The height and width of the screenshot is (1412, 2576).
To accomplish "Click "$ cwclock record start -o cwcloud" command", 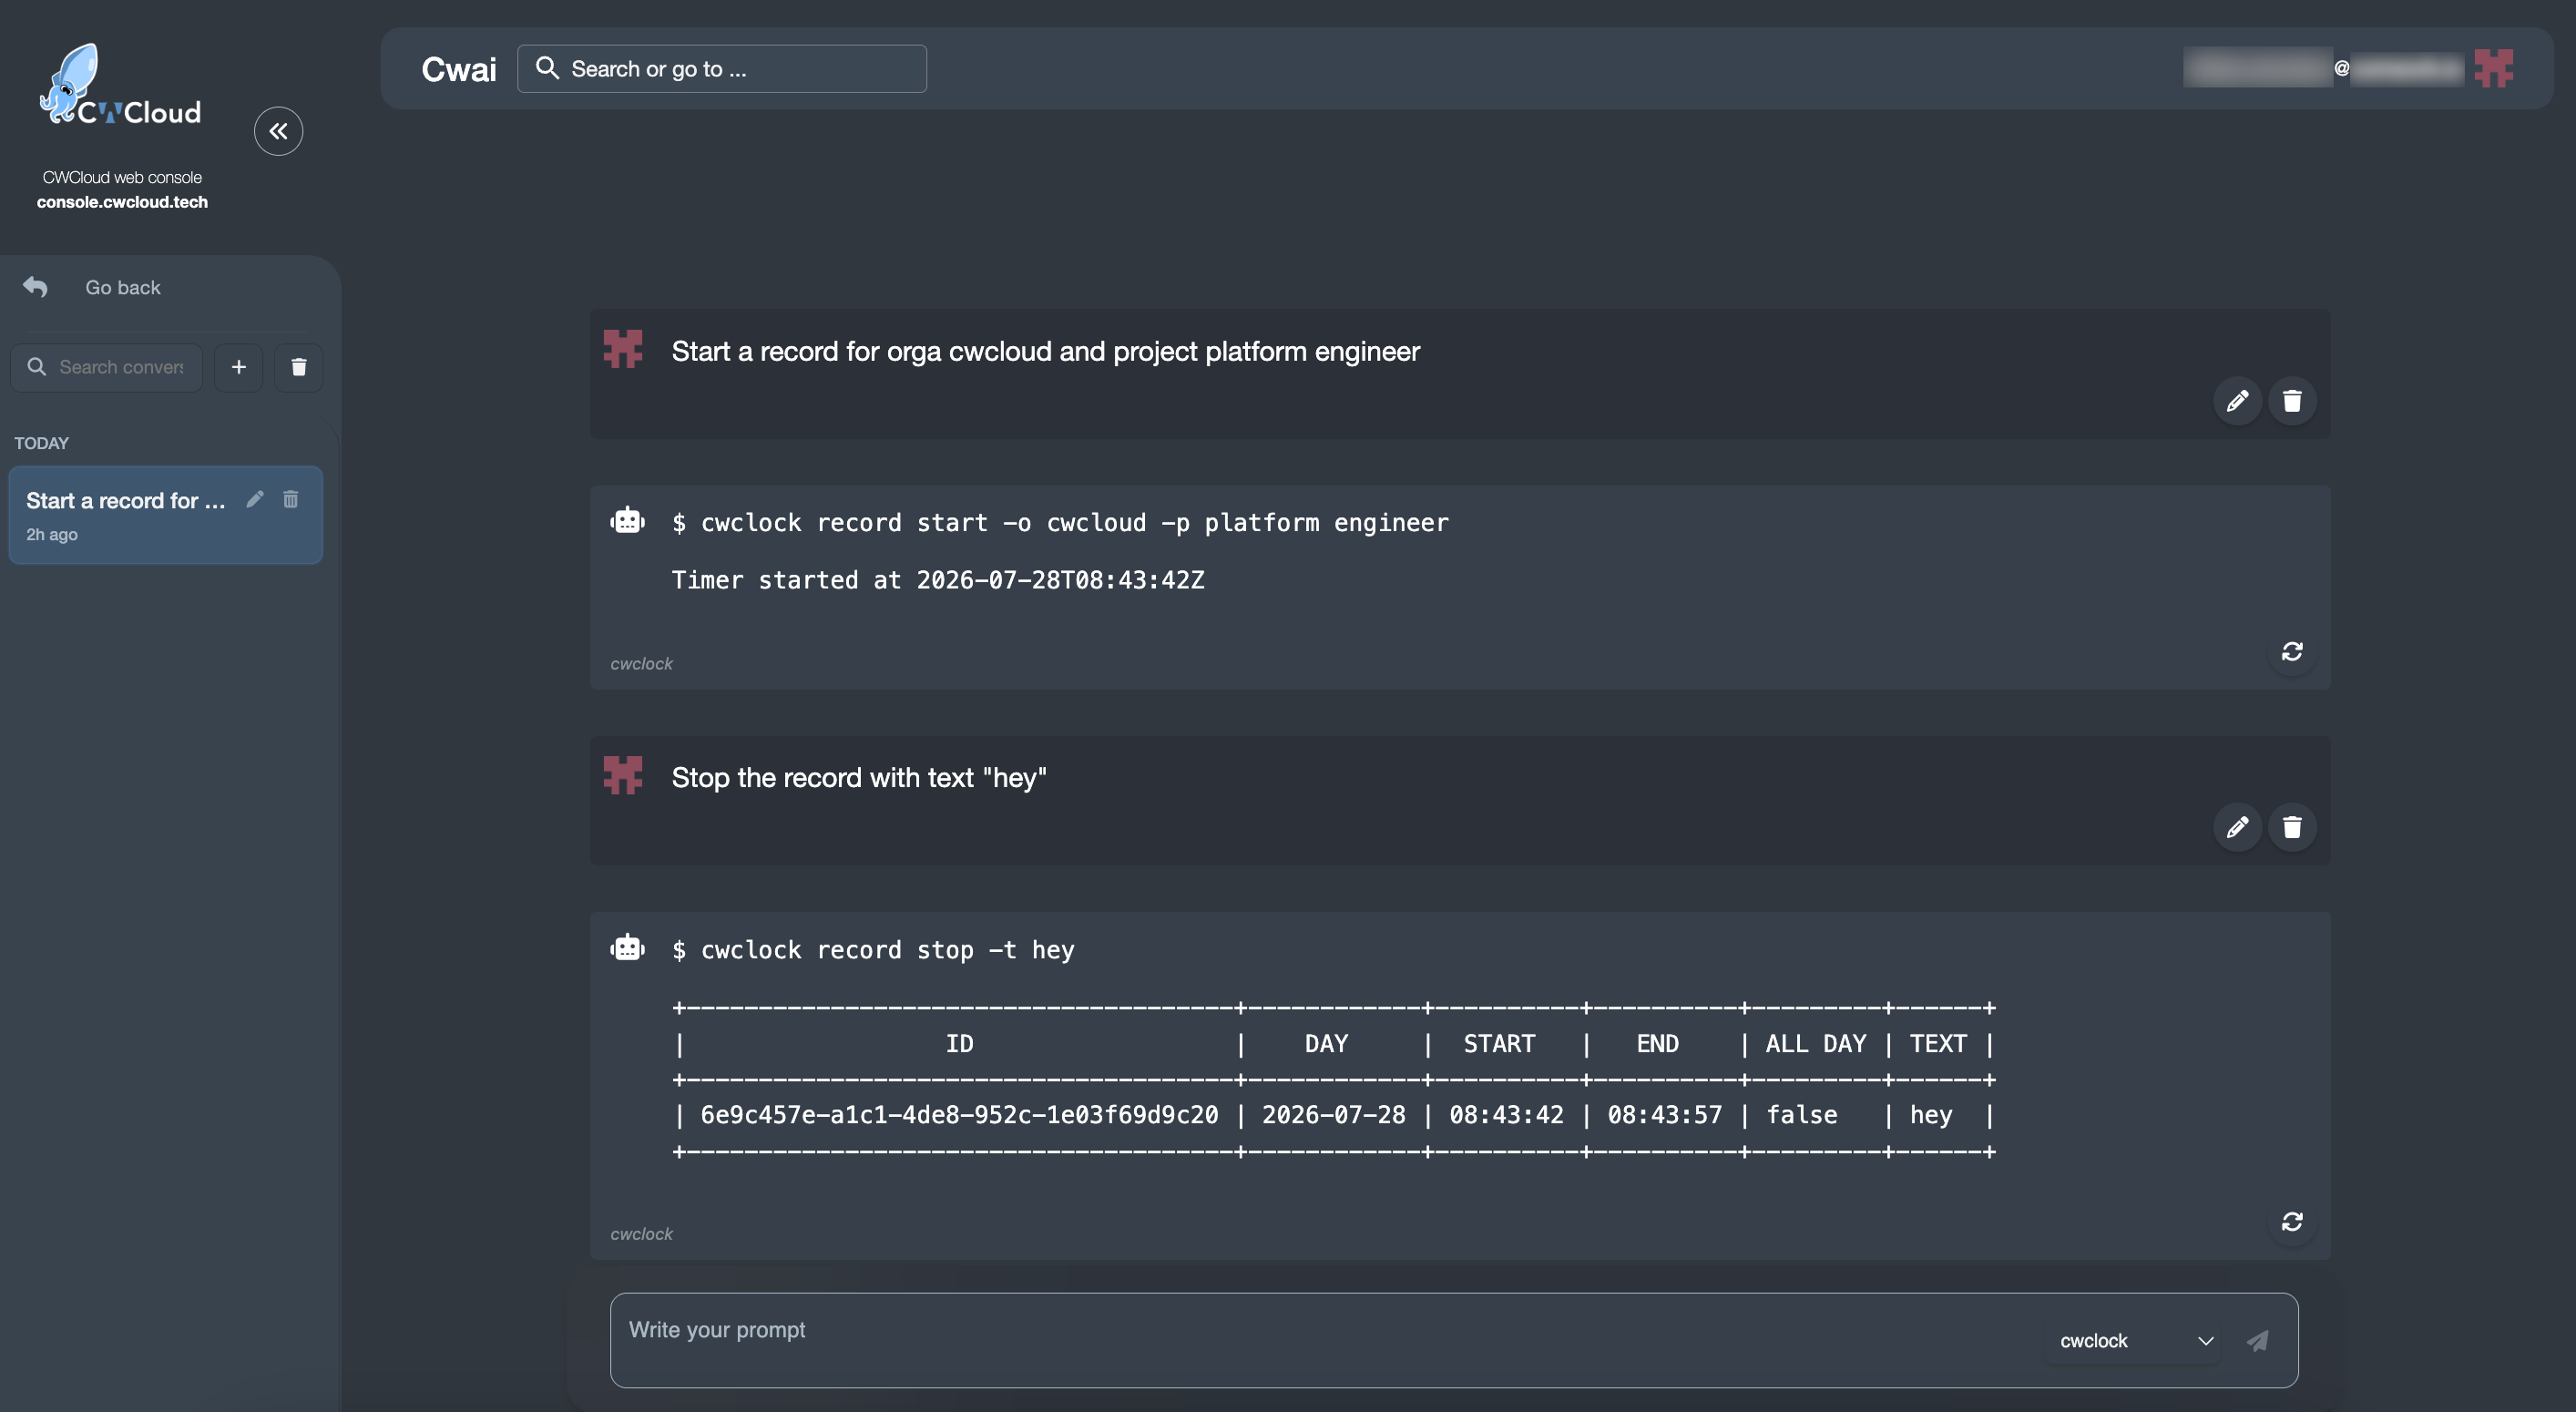I will pyautogui.click(x=1060, y=523).
